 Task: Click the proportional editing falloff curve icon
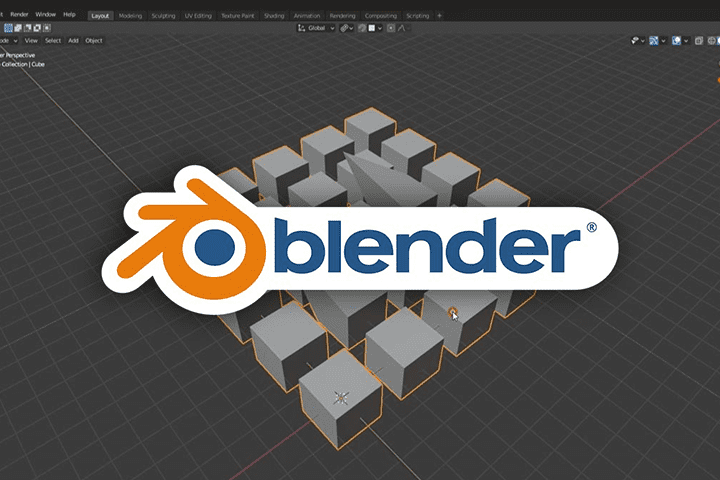[x=402, y=28]
